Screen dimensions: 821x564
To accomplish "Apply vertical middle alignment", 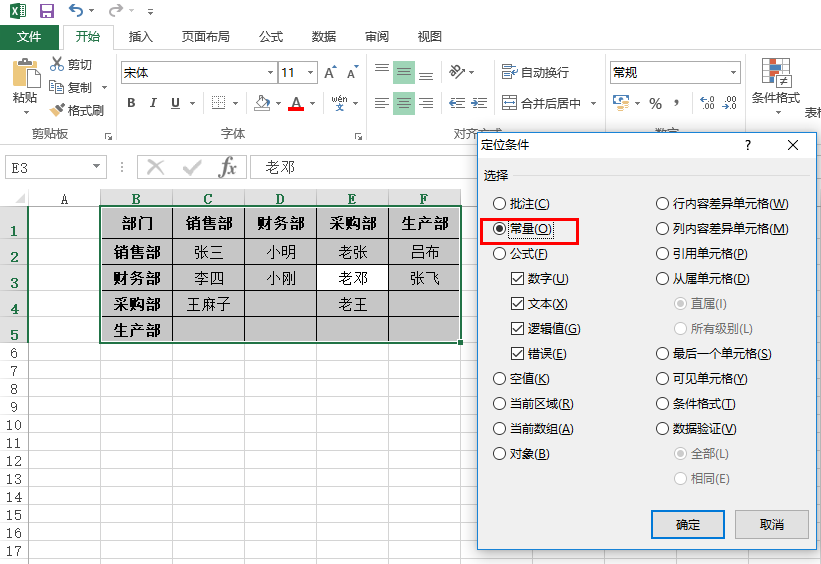I will [404, 72].
